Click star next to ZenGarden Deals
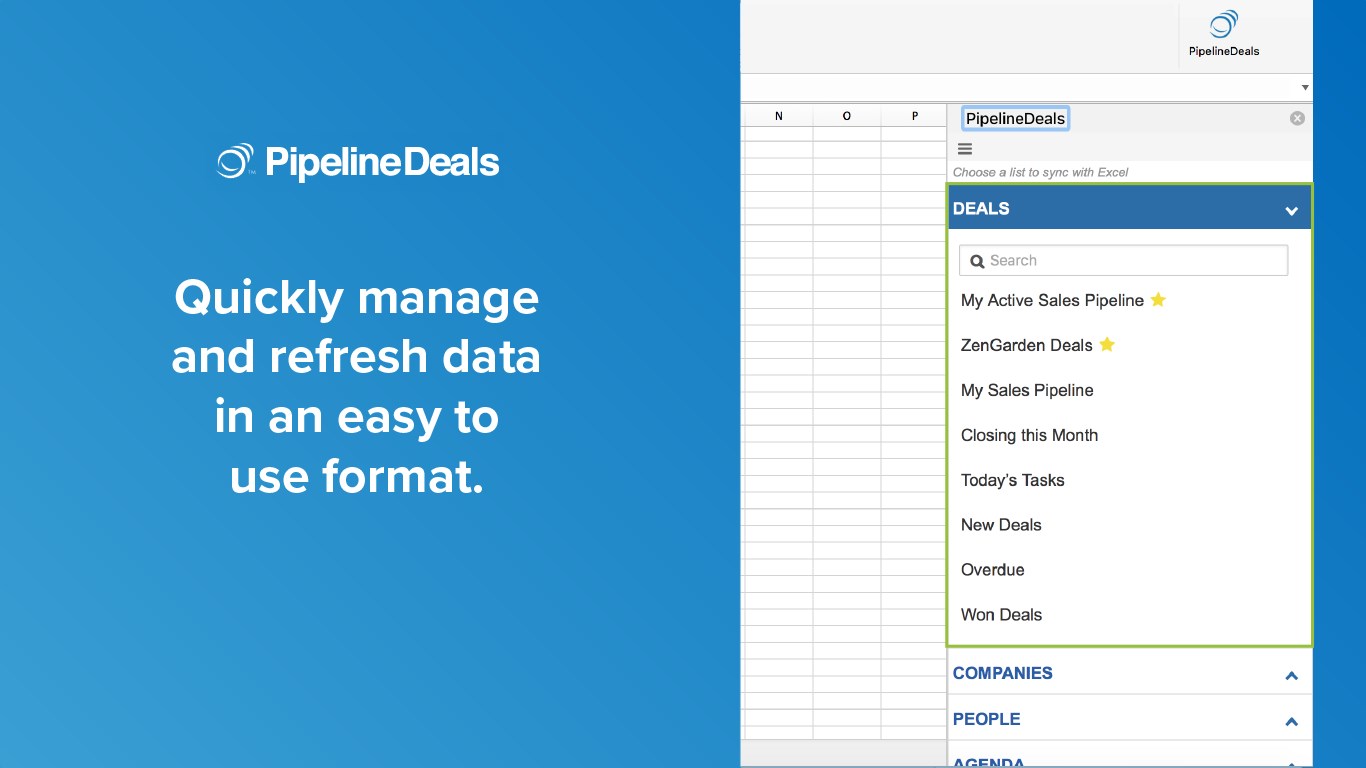 tap(1107, 344)
